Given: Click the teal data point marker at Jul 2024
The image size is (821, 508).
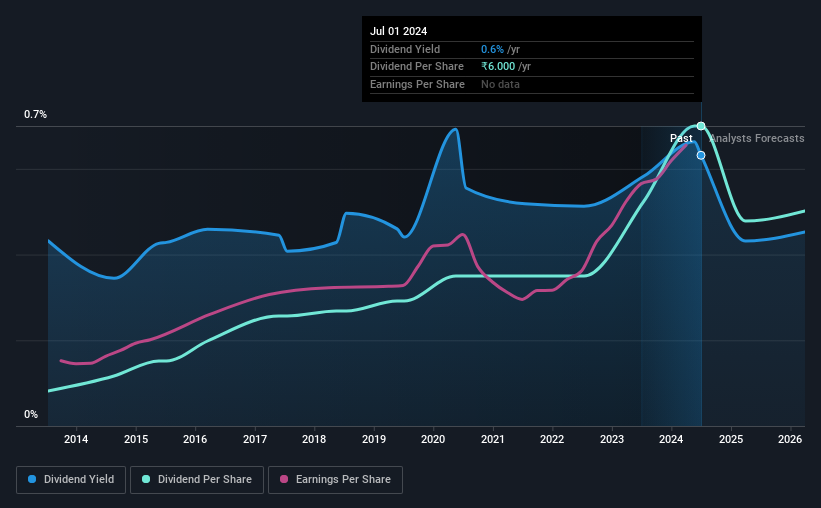Looking at the screenshot, I should click(701, 126).
